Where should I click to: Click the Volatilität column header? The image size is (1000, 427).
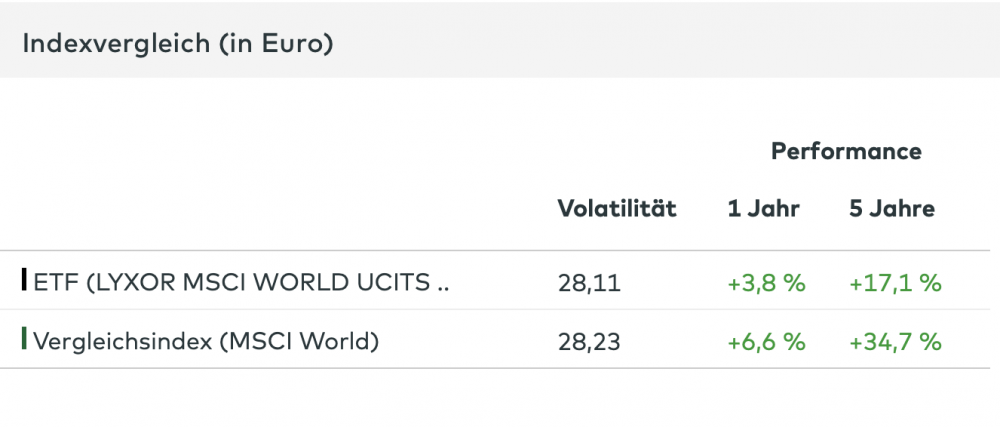coord(617,209)
